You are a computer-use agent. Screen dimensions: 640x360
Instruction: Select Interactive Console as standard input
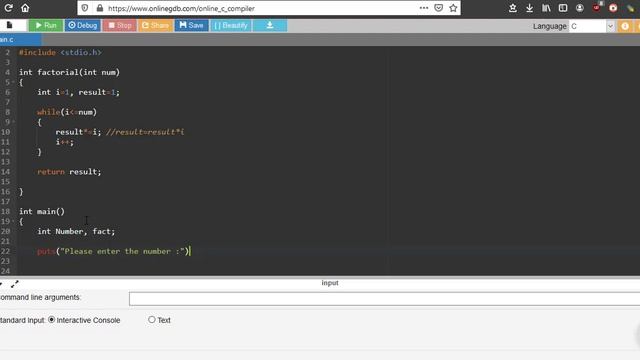(51, 320)
